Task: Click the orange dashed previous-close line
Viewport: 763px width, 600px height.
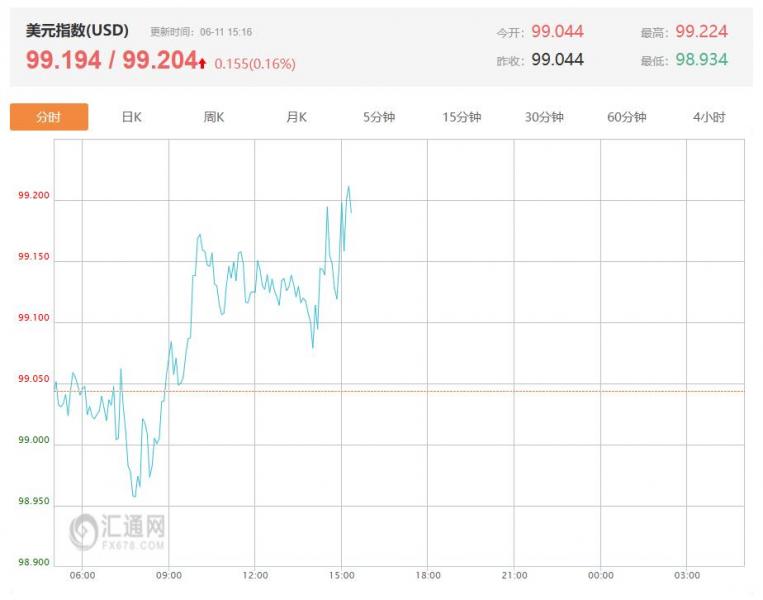Action: coord(399,391)
